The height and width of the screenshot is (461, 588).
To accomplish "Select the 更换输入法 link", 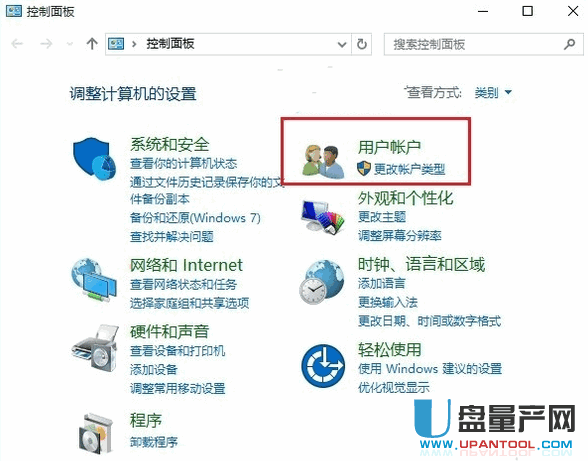I will tap(388, 302).
